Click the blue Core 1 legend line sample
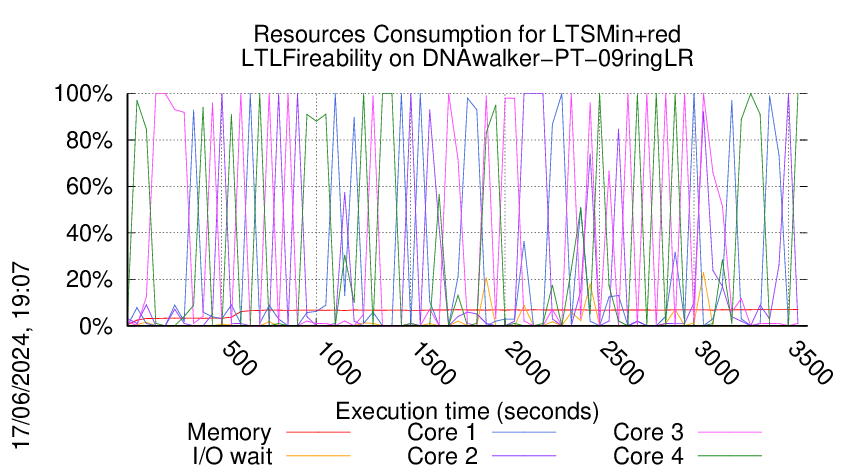 [524, 432]
